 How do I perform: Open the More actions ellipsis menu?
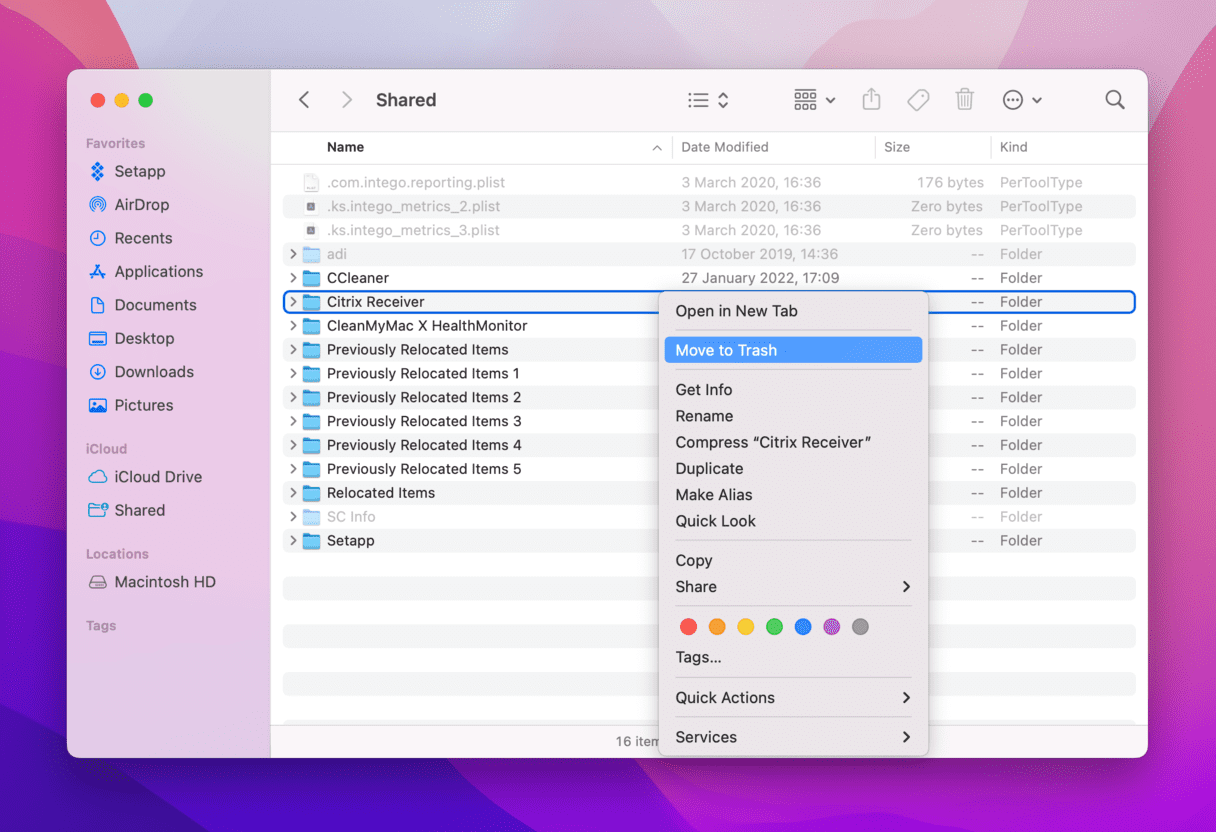tap(1022, 100)
